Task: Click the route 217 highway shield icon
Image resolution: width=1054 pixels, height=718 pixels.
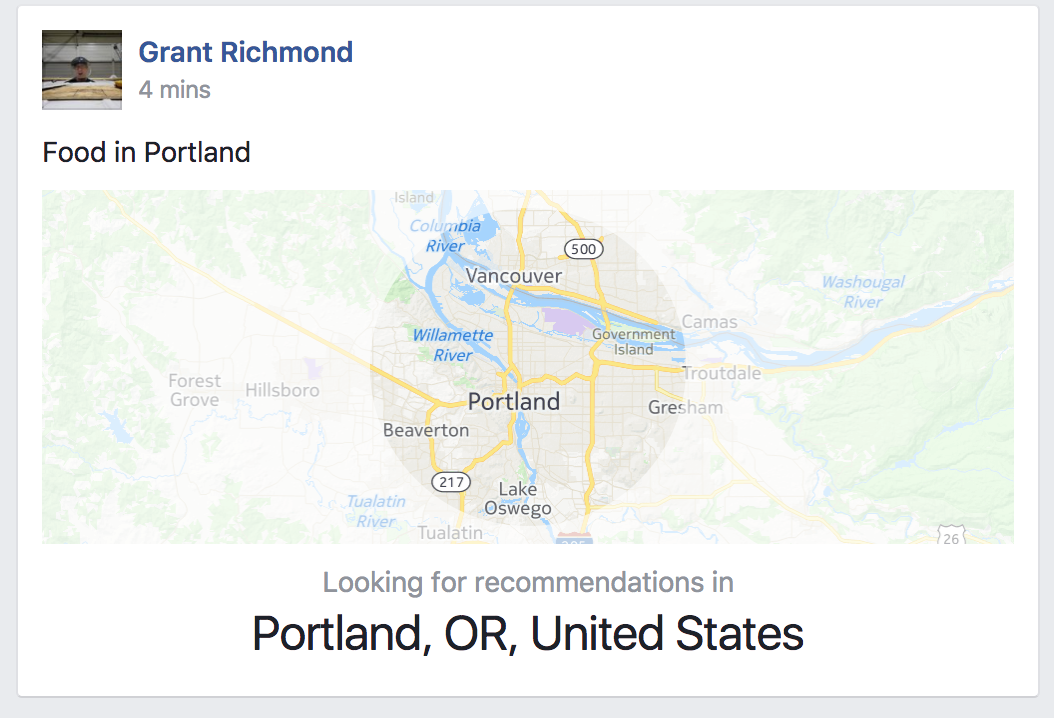Action: [x=451, y=481]
